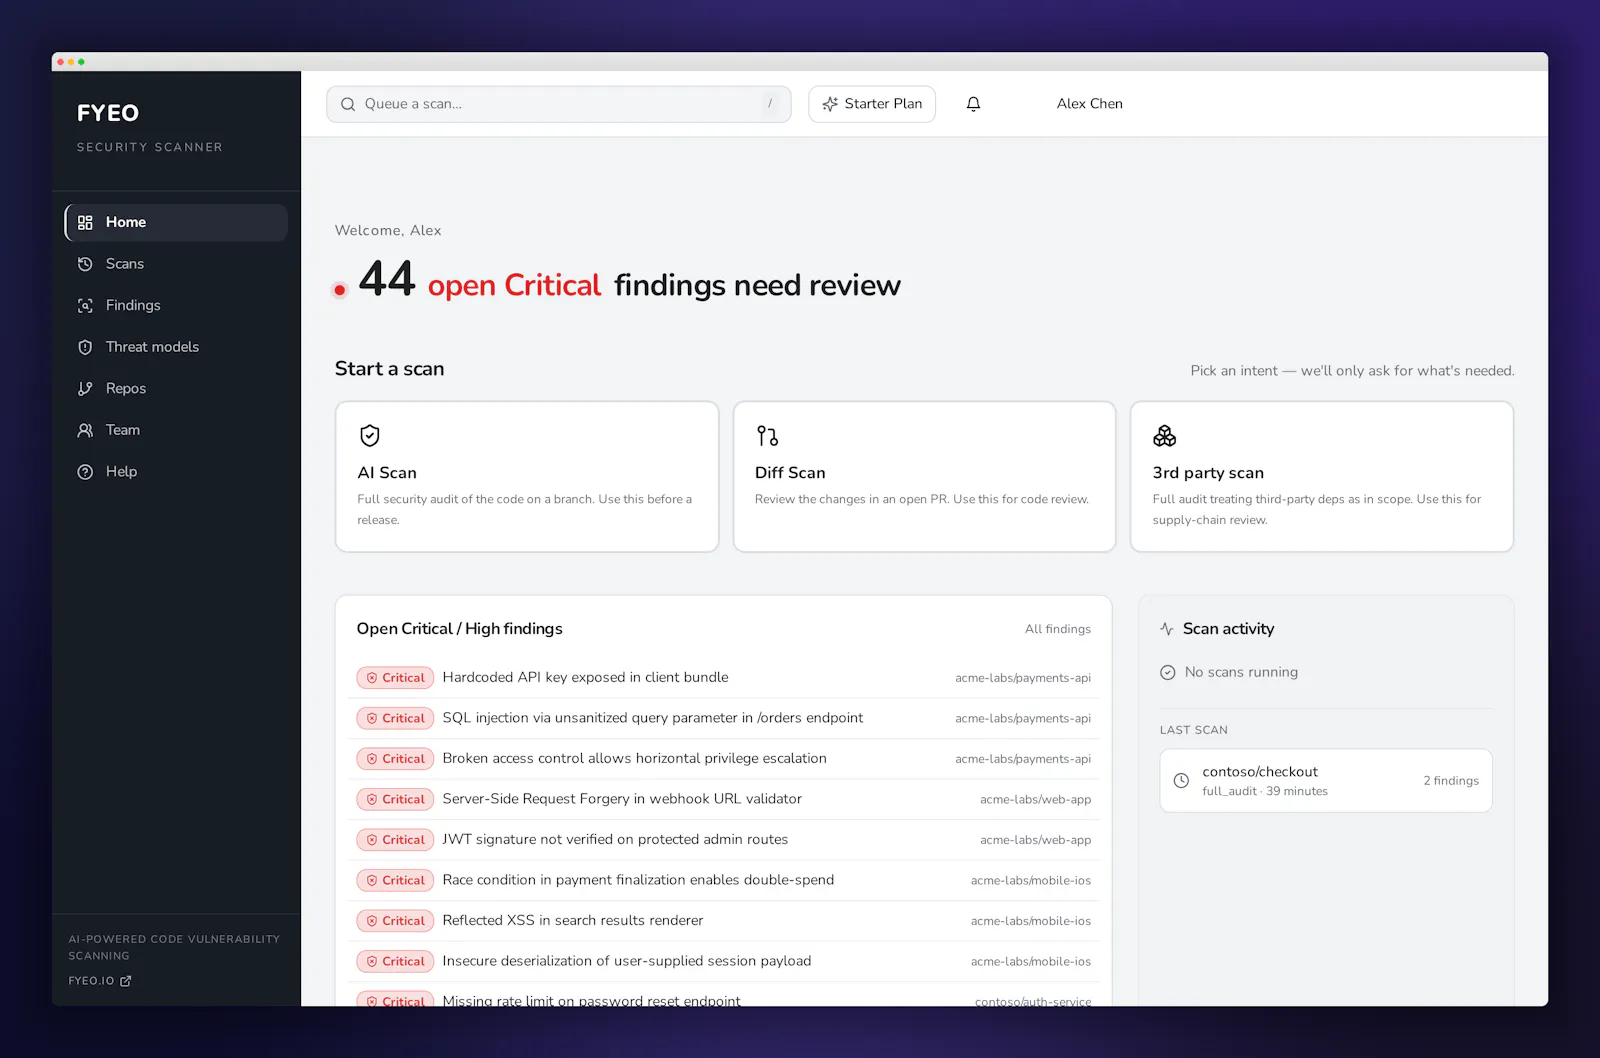1600x1058 pixels.
Task: Click the Team people icon
Action: [x=85, y=430]
